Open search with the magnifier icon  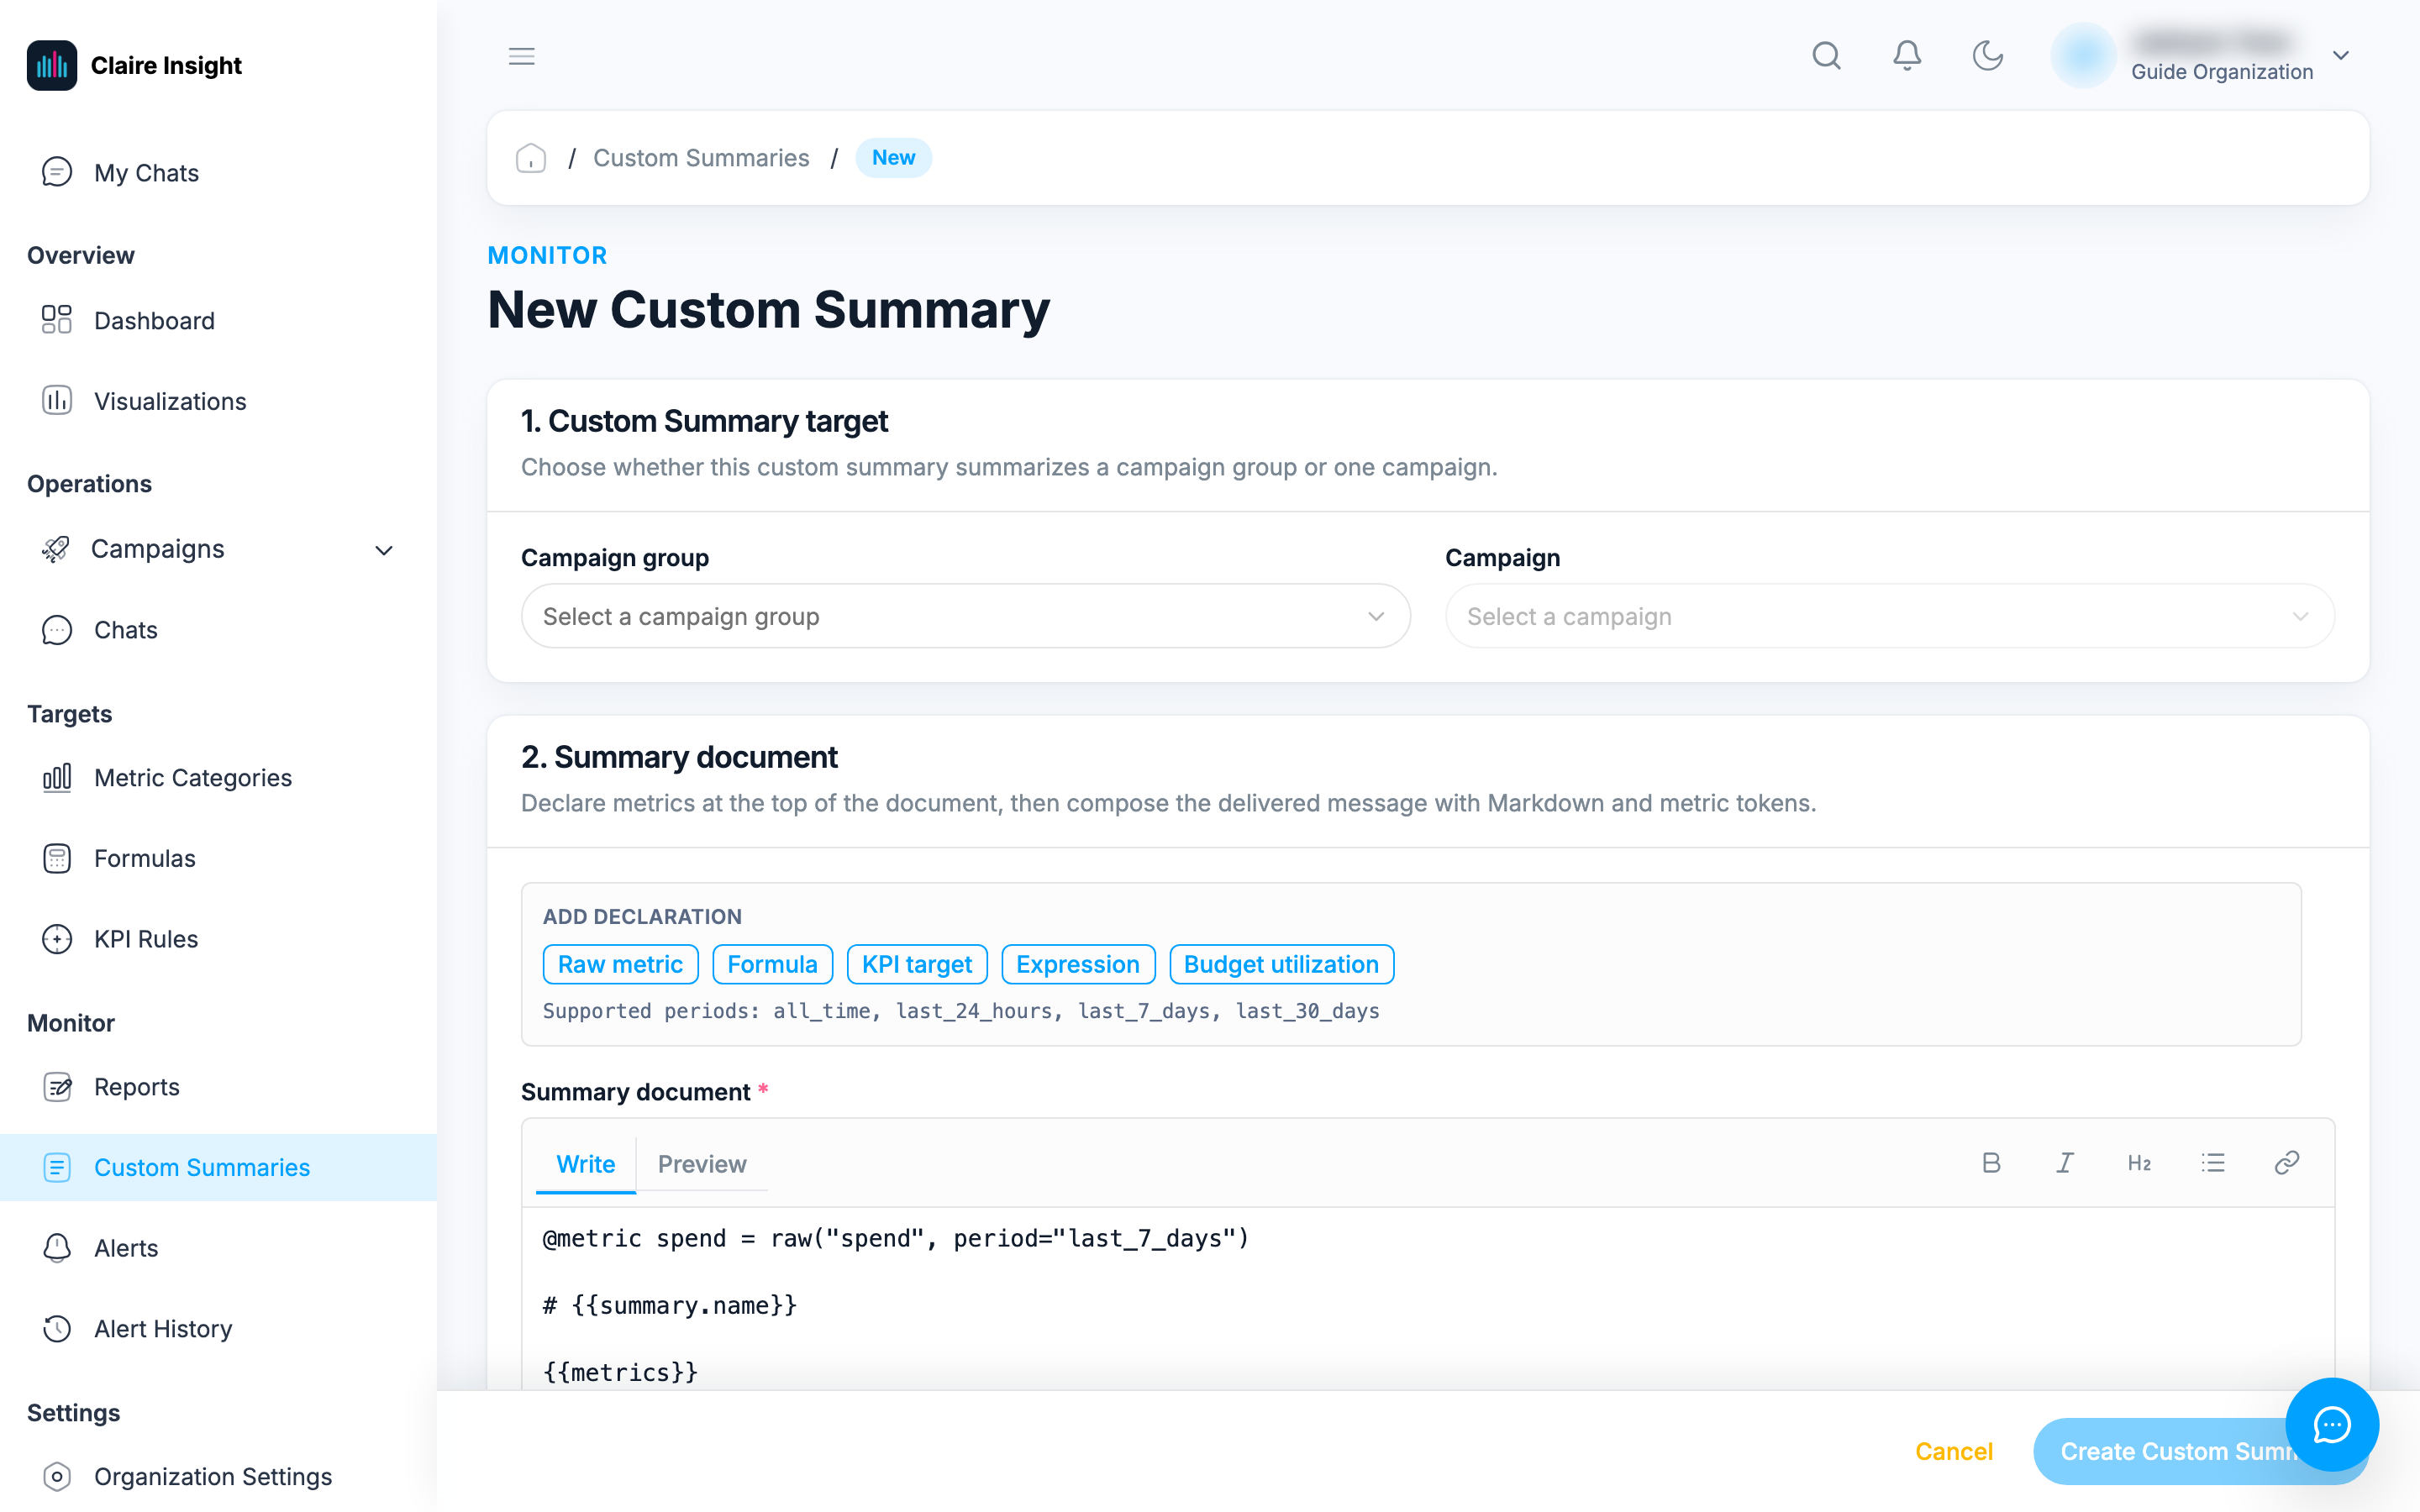coord(1826,56)
